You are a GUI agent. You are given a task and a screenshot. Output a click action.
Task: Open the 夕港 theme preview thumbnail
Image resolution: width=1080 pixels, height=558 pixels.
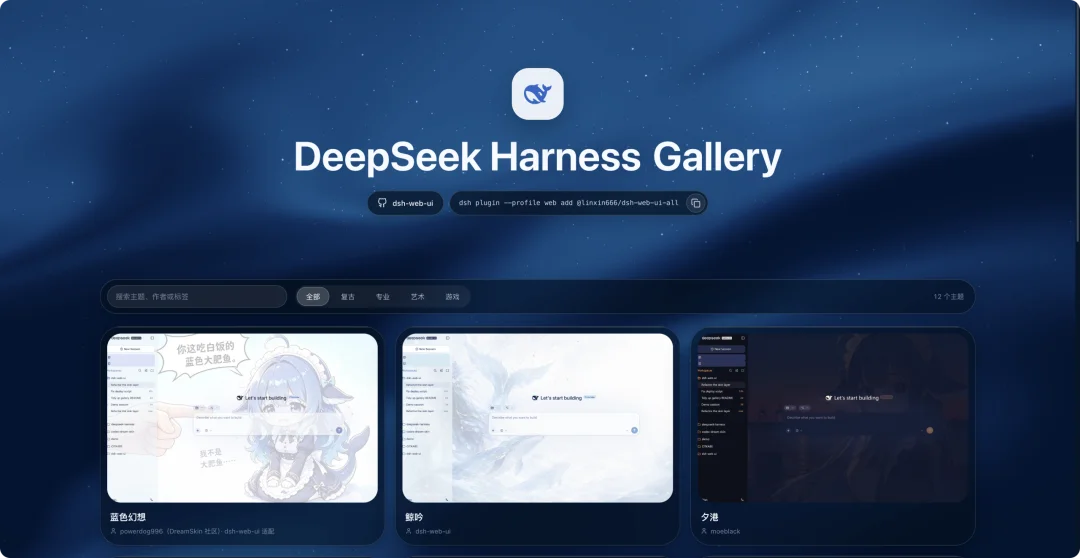tap(833, 418)
